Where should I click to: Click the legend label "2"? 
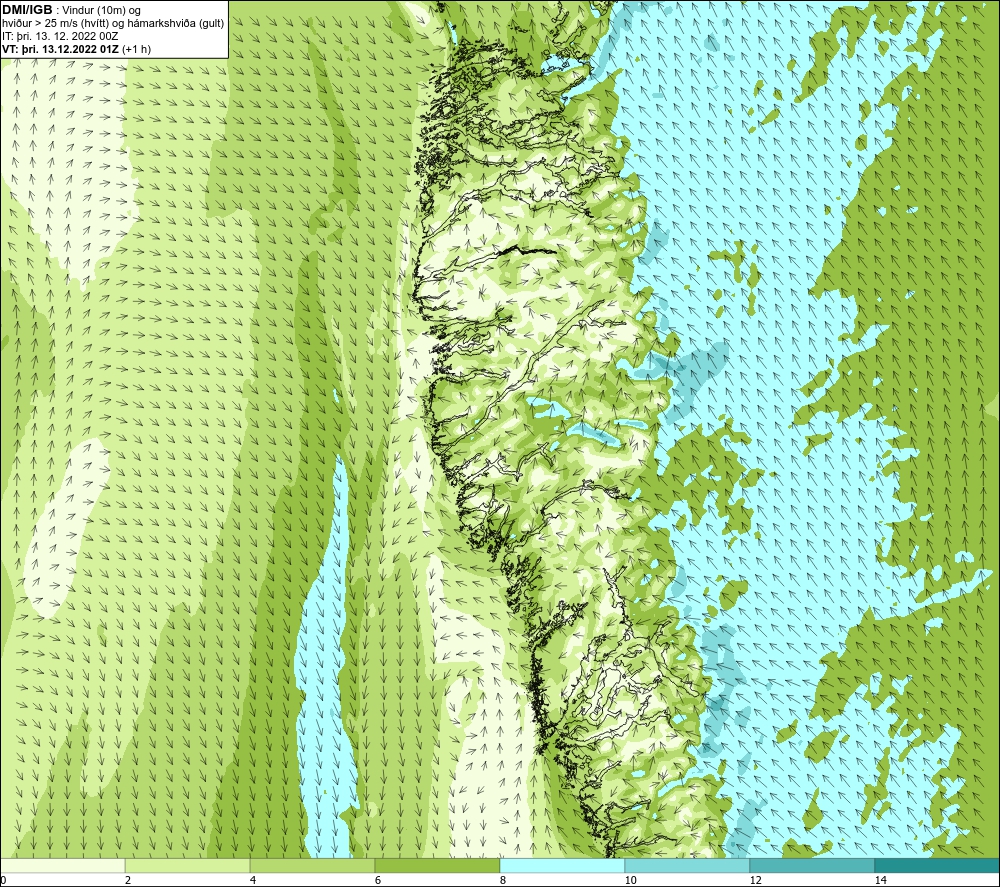(128, 880)
